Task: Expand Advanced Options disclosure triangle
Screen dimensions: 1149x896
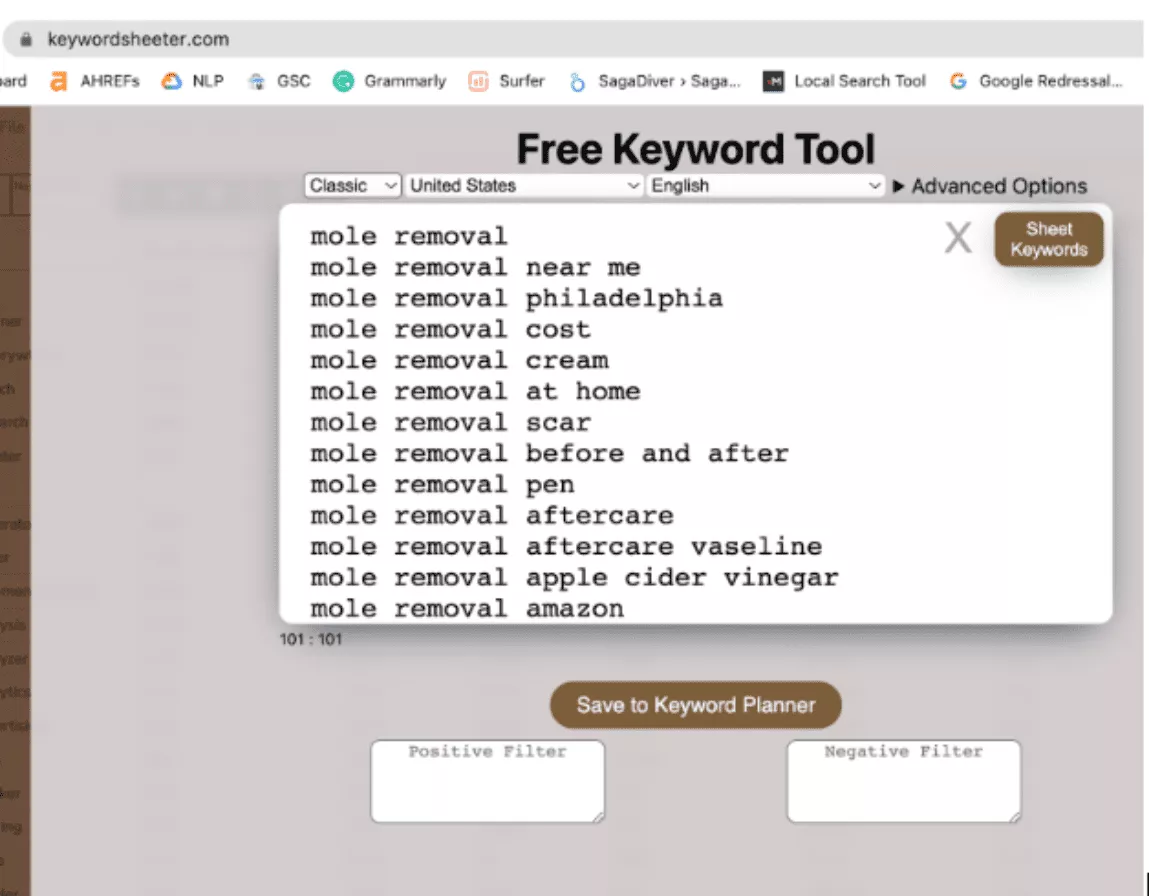Action: [x=898, y=186]
